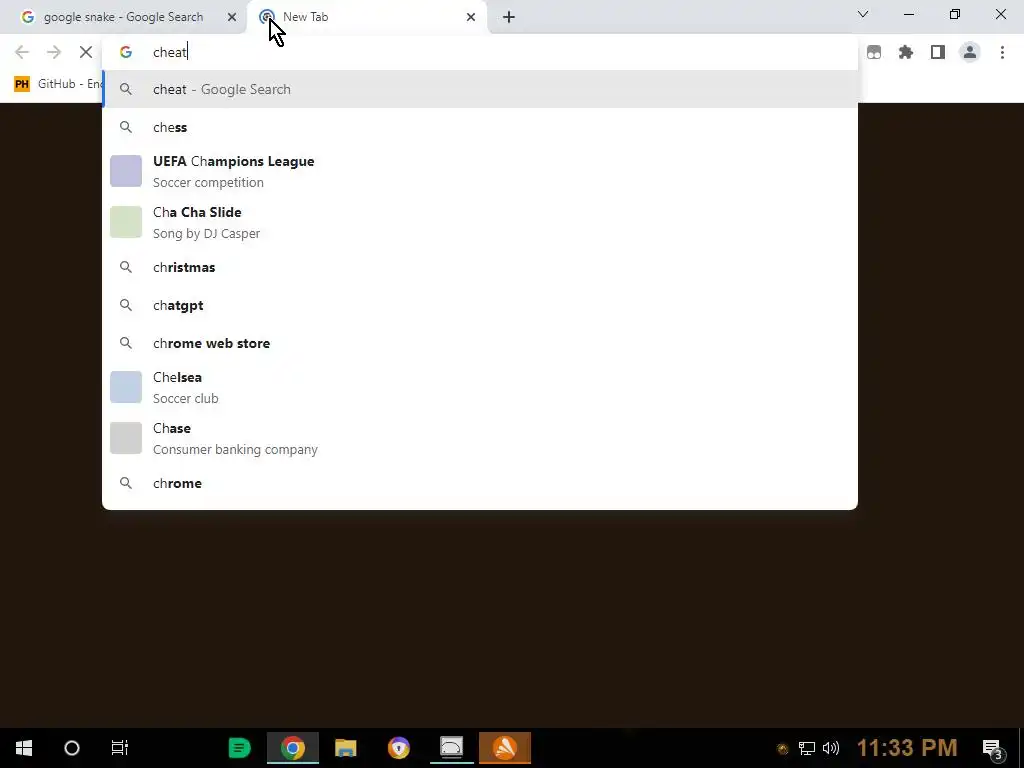Image resolution: width=1024 pixels, height=768 pixels.
Task: Open the notification center icon
Action: point(992,748)
